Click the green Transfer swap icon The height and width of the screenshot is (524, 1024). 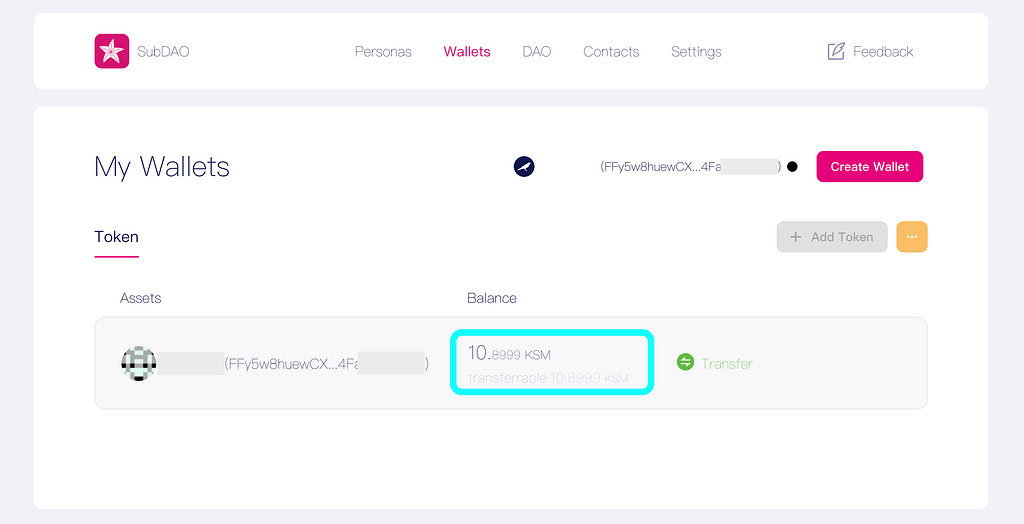click(x=685, y=362)
